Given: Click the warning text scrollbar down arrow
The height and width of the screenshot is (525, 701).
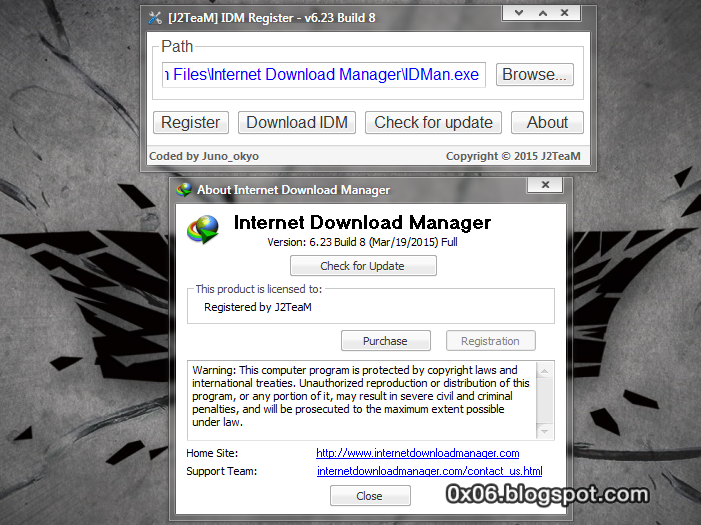Looking at the screenshot, I should click(x=545, y=432).
